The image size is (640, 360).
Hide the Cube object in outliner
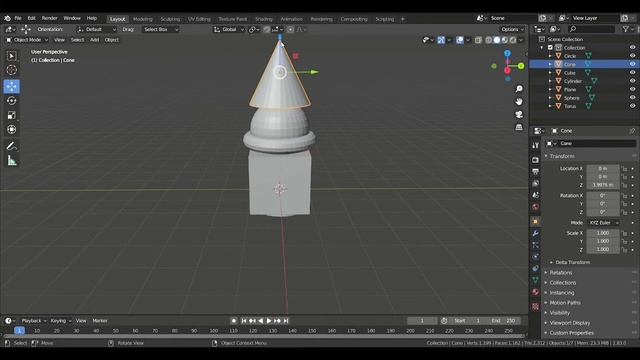632,72
